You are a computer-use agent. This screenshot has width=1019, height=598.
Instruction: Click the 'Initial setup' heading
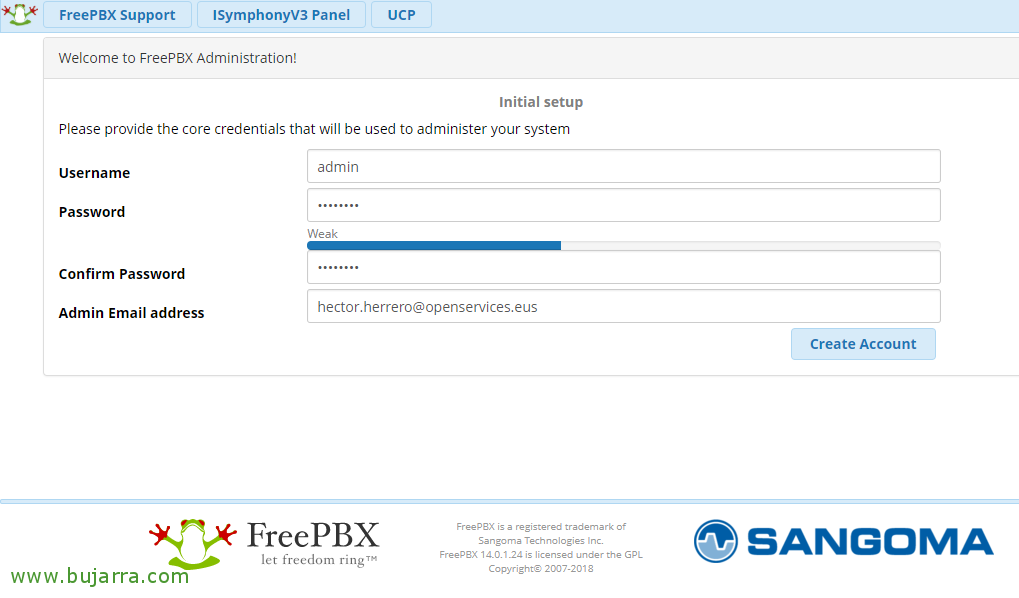coord(541,102)
